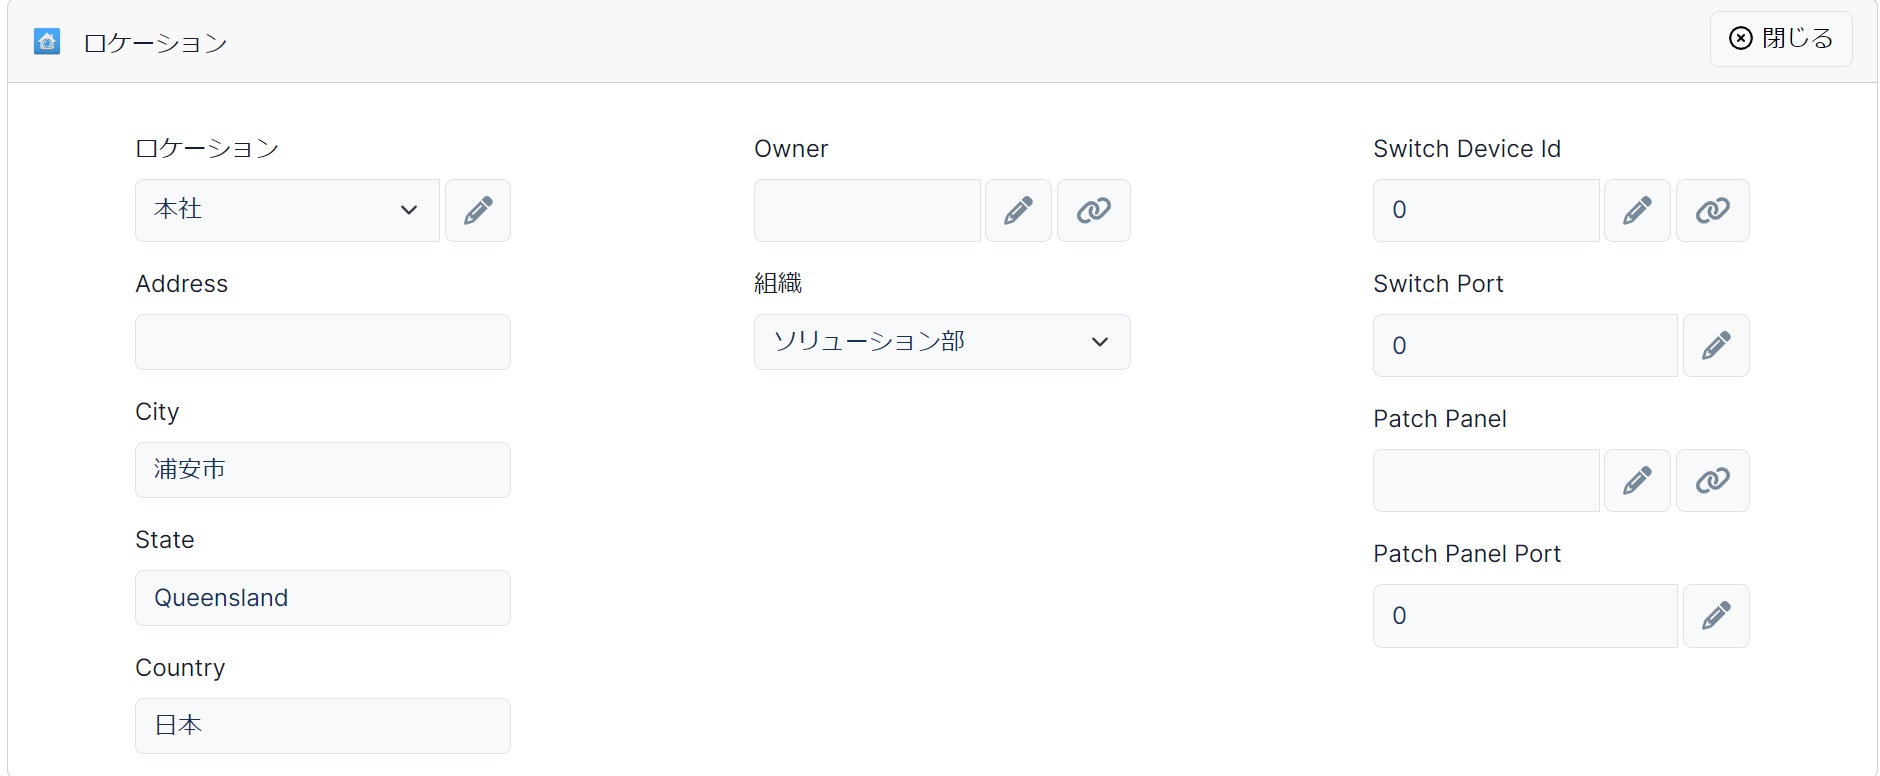Click the link icon next to Owner
1880x776 pixels.
point(1094,210)
